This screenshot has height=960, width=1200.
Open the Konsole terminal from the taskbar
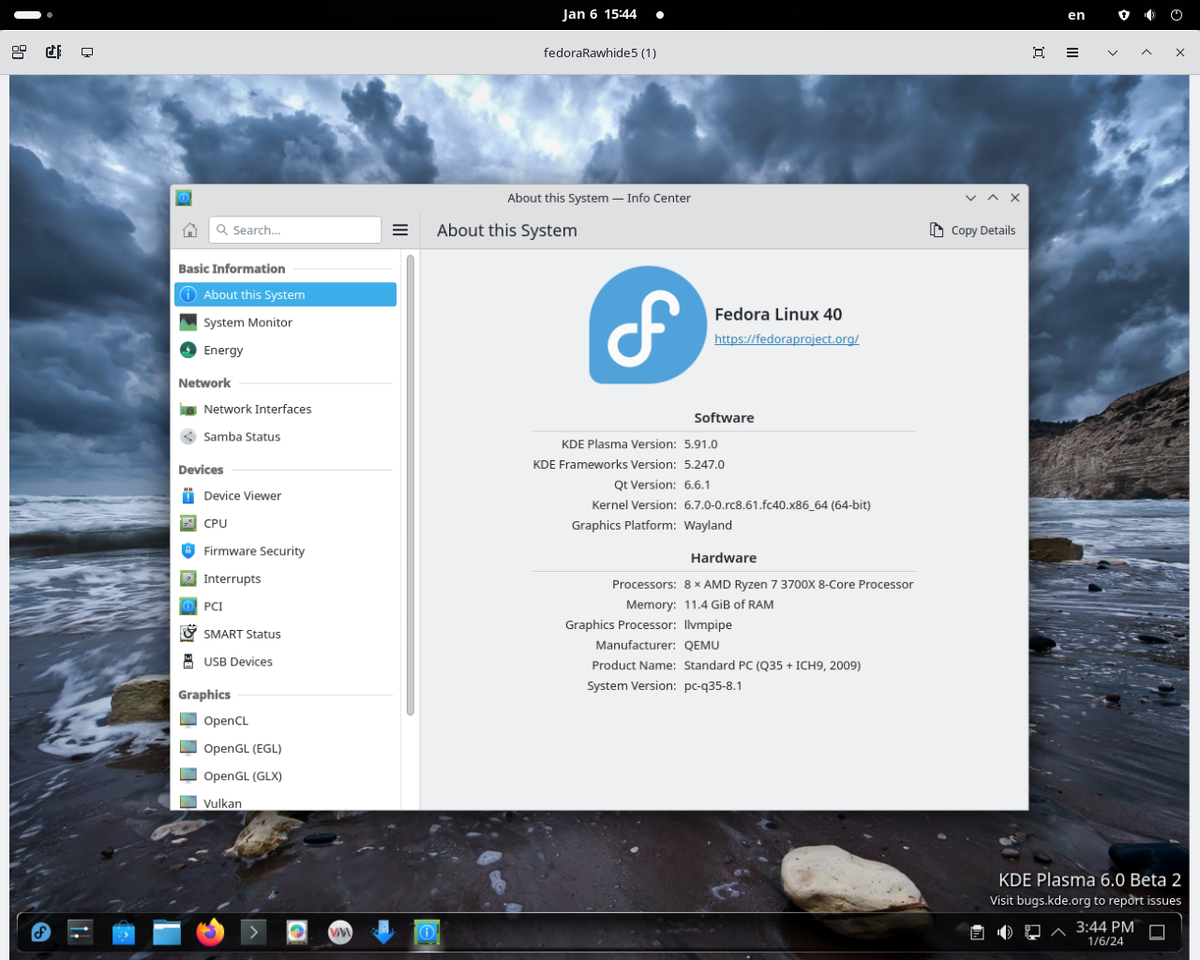253,933
